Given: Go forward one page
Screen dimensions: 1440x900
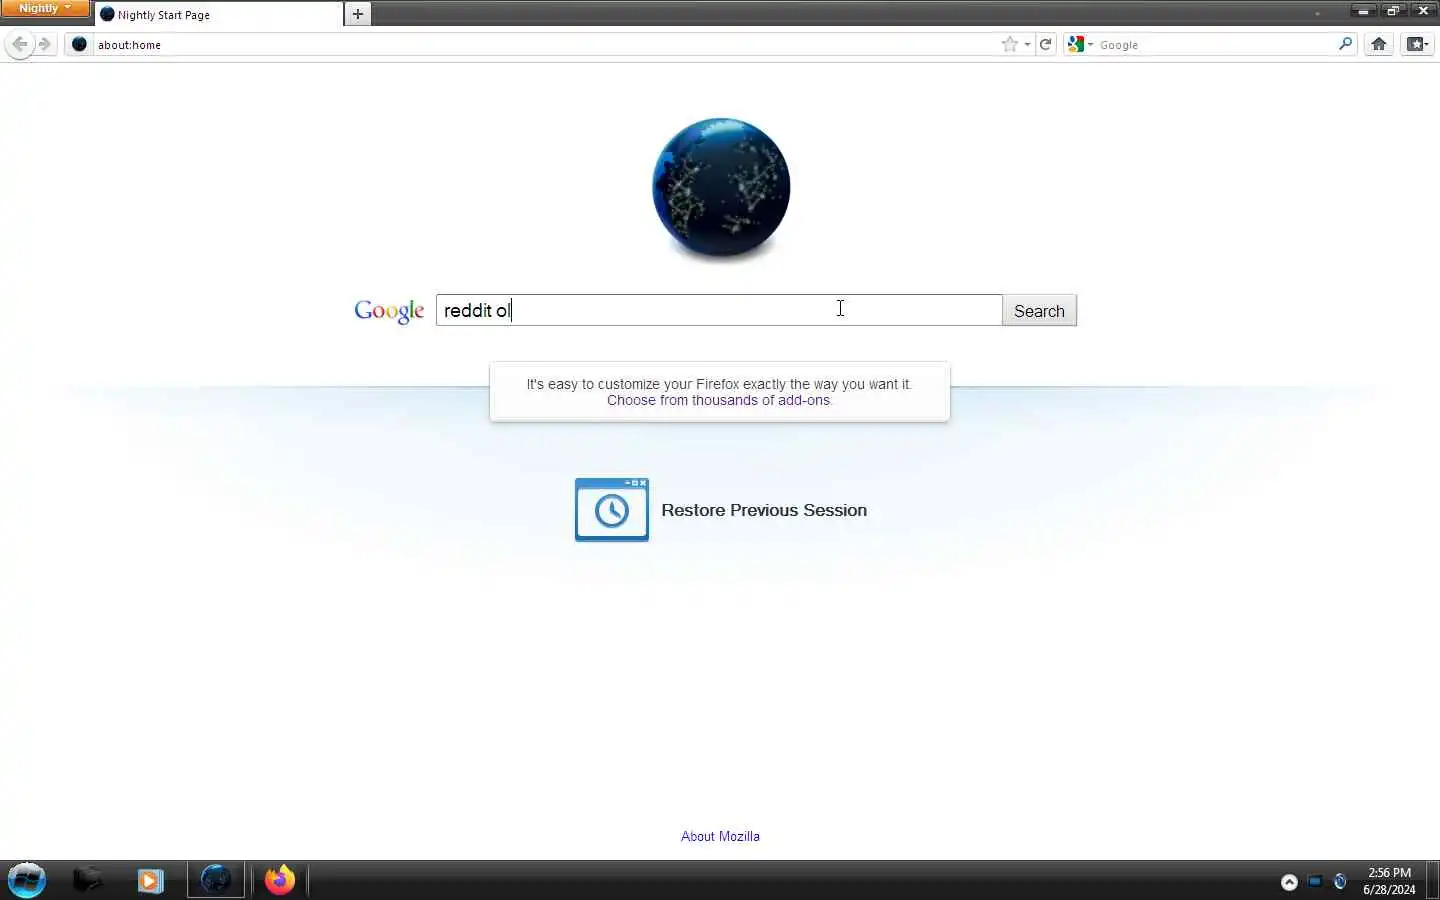Looking at the screenshot, I should tap(44, 44).
